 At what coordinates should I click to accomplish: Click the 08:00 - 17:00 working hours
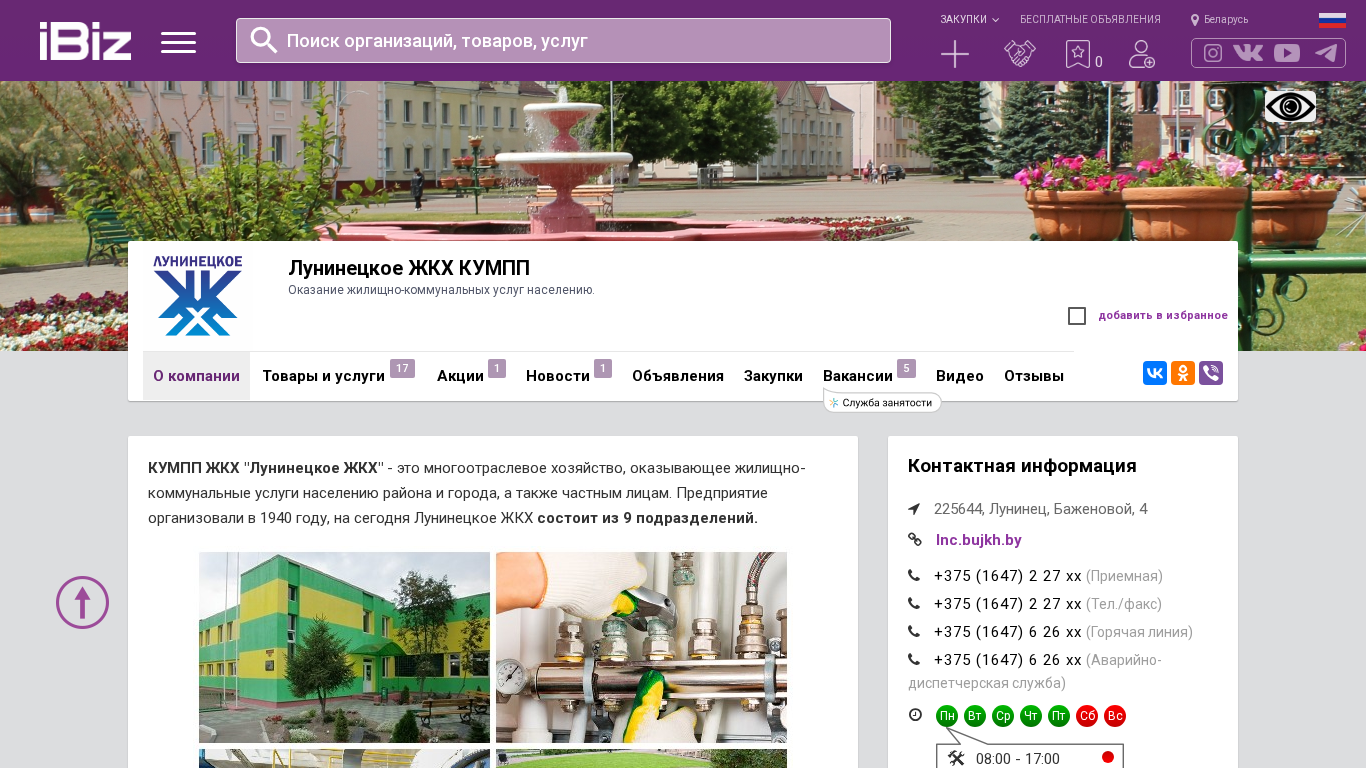point(1018,759)
